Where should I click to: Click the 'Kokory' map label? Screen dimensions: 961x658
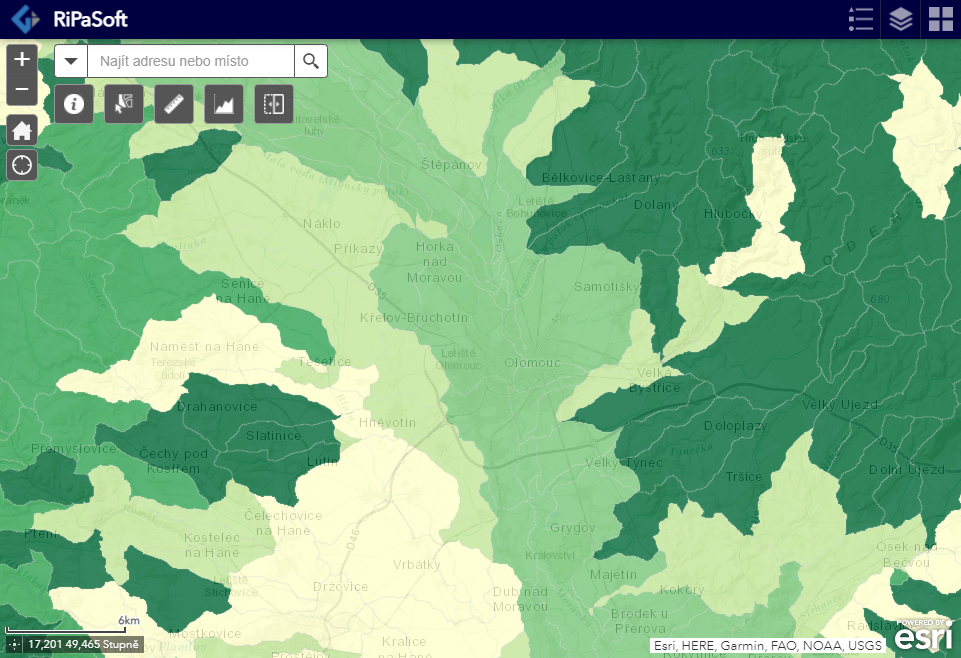point(682,590)
